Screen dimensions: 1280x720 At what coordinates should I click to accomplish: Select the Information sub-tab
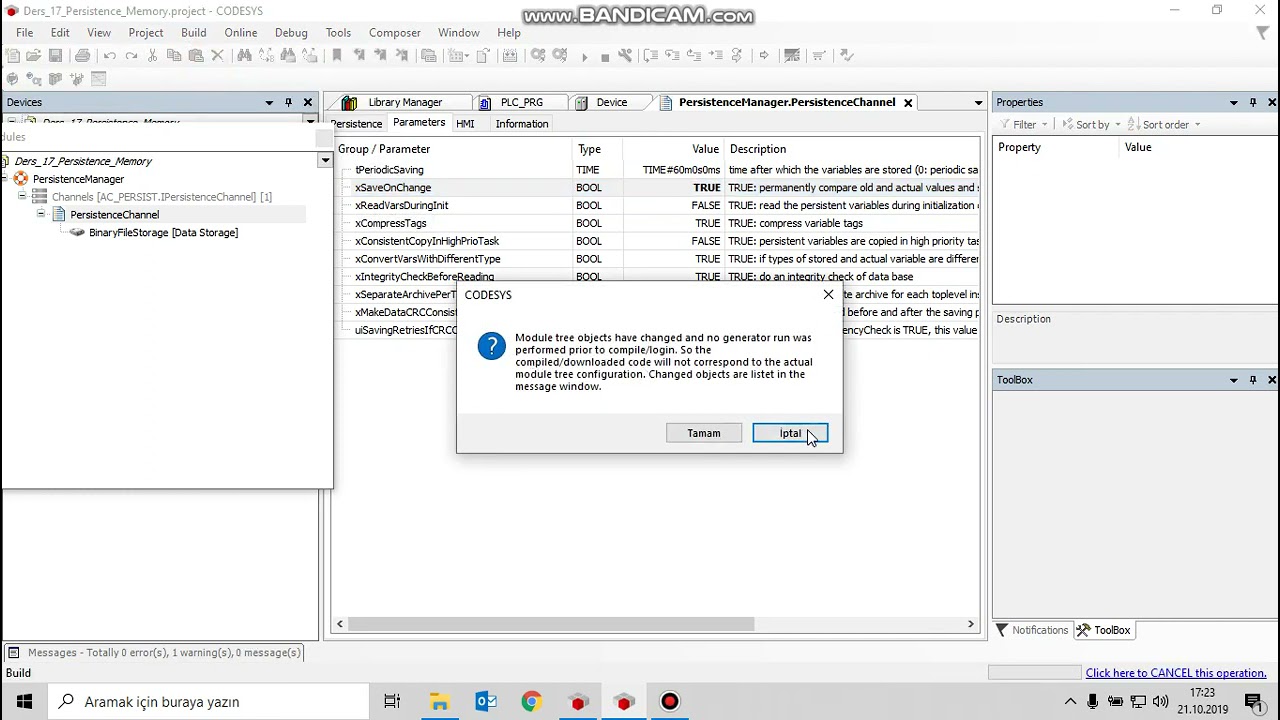tap(522, 124)
